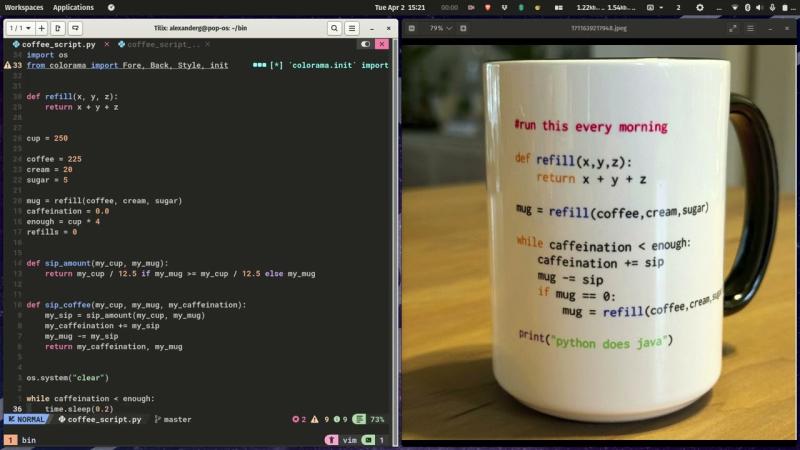The width and height of the screenshot is (800, 450).
Task: Close the active coffee_script.py tab
Action: coord(107,44)
